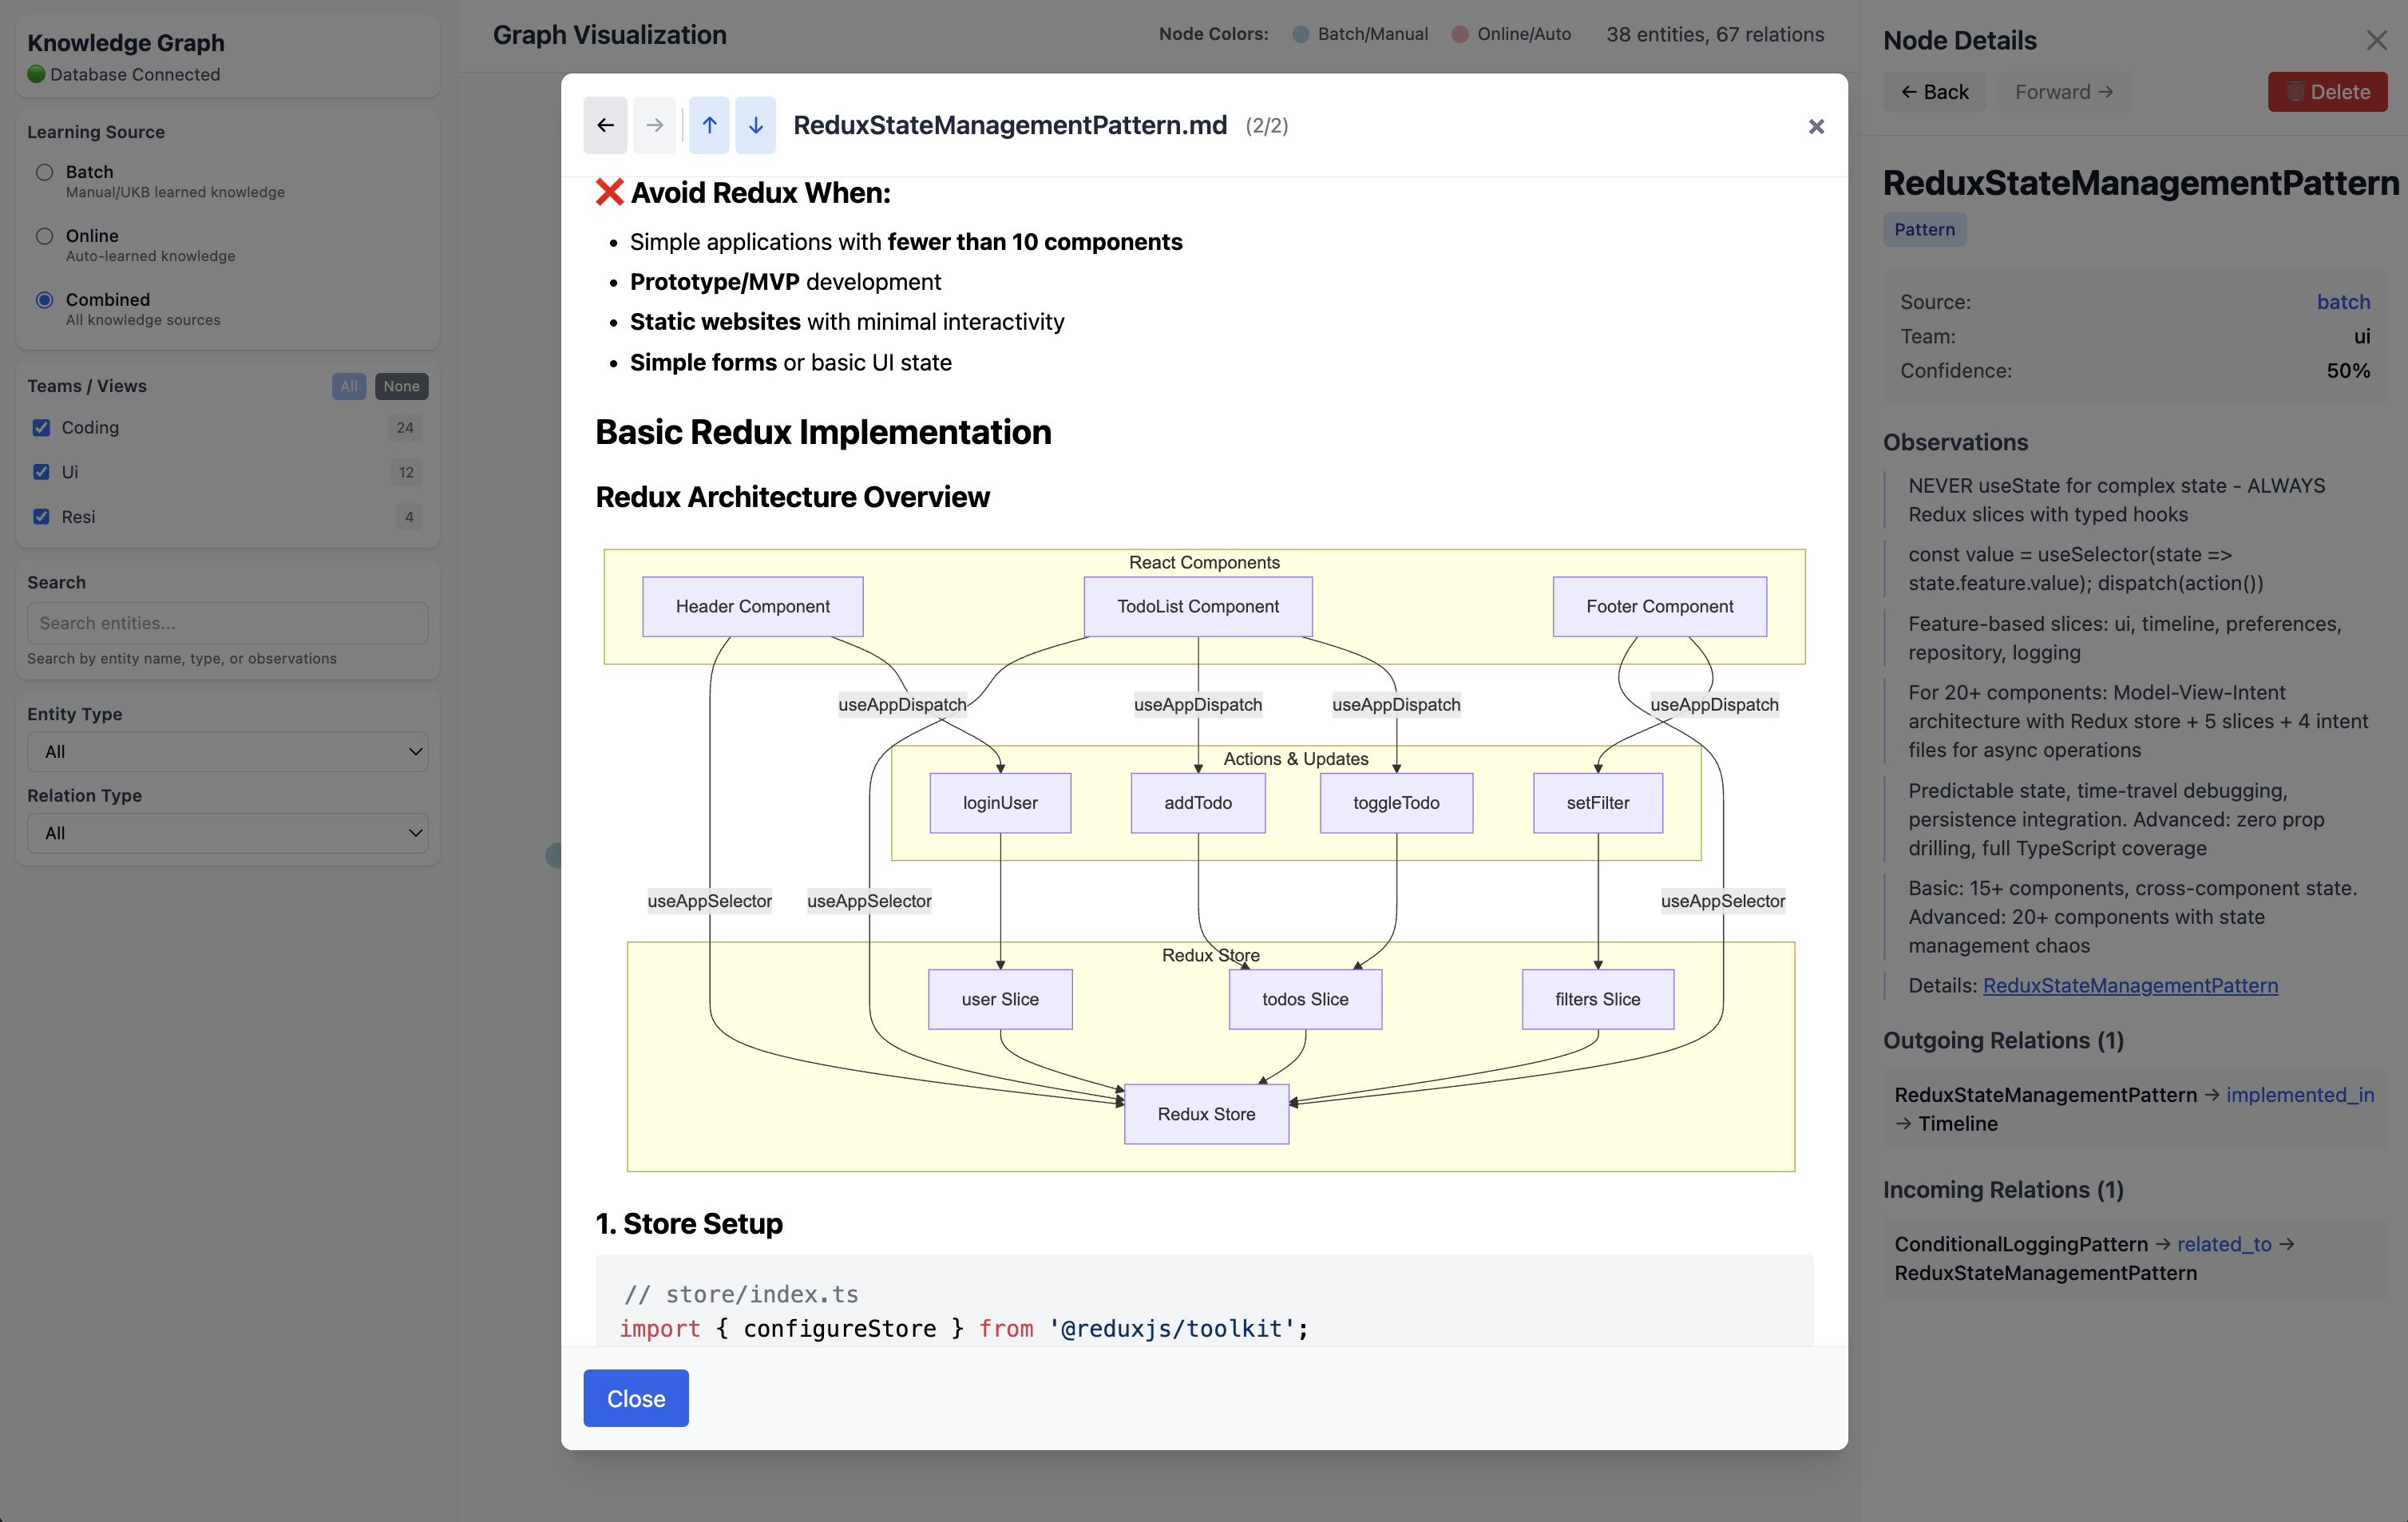2408x1522 pixels.
Task: Click the Redux Architecture Overview heading
Action: pyautogui.click(x=792, y=497)
